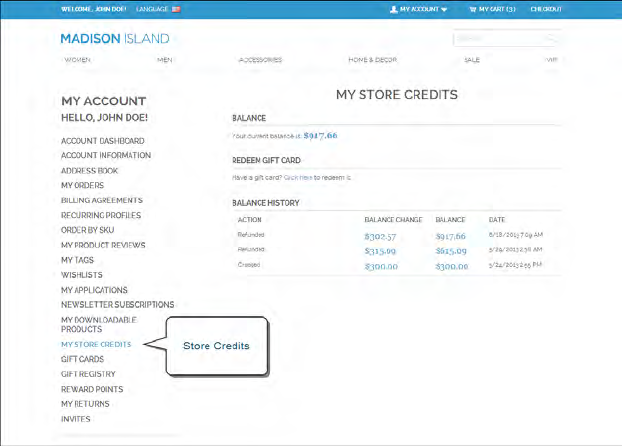Screen dimensions: 622x446
Task: Open My Tags
Action: (x=77, y=260)
